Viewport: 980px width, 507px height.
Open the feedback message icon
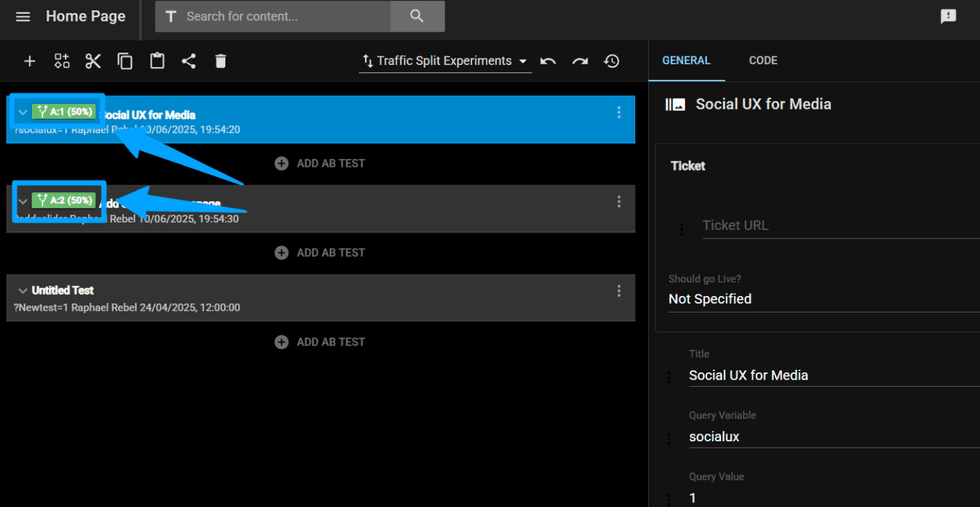pos(948,17)
